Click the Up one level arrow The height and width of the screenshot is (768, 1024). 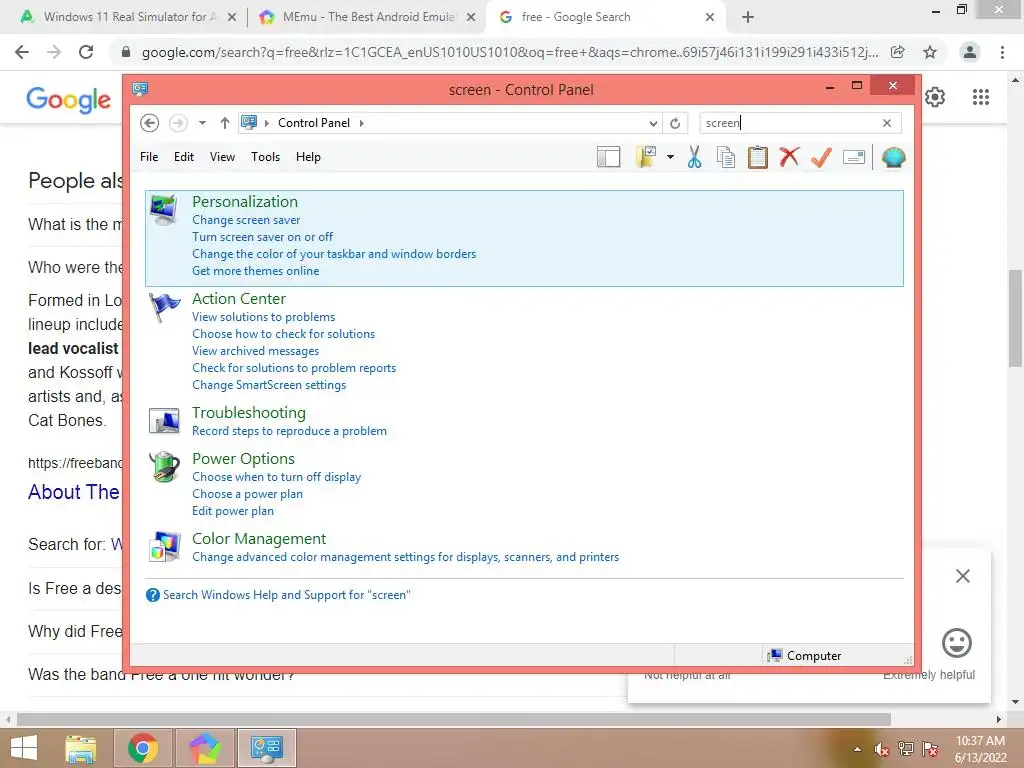tap(225, 123)
